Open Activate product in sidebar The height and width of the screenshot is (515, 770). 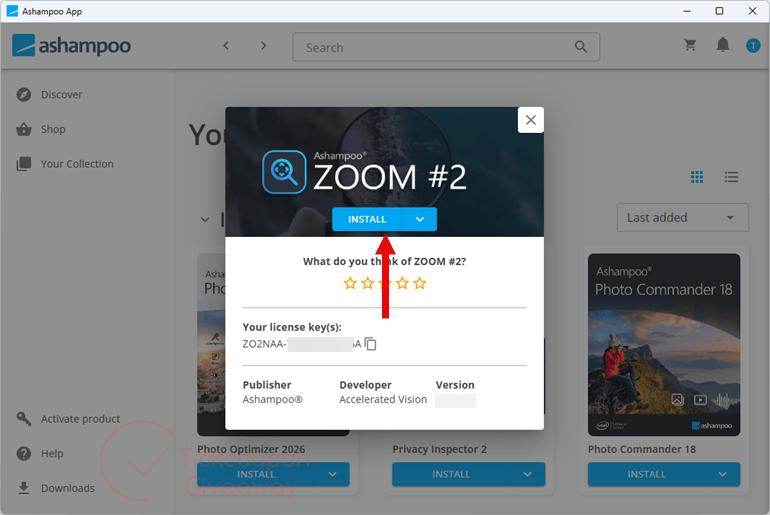coord(80,419)
